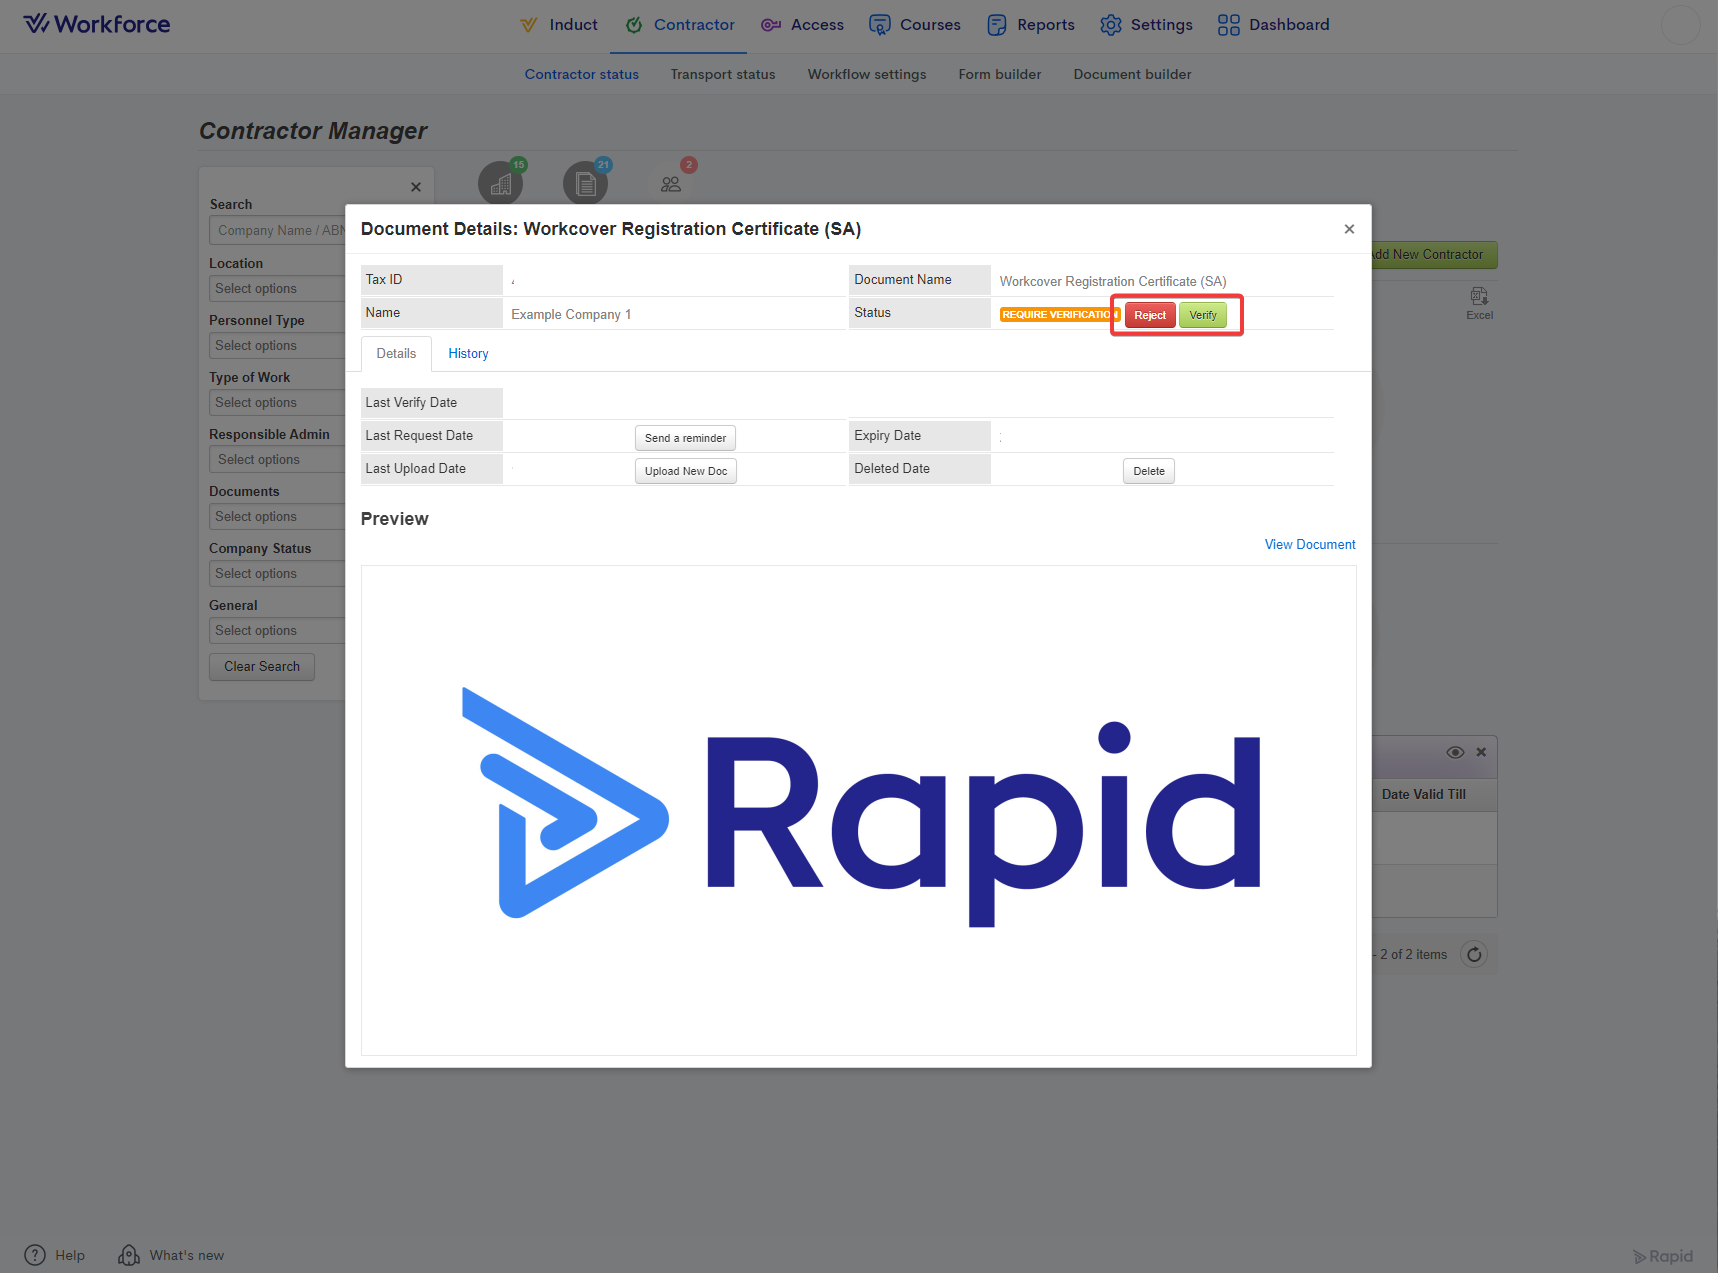Click the people icon with badge 2
The image size is (1718, 1273).
coord(670,183)
